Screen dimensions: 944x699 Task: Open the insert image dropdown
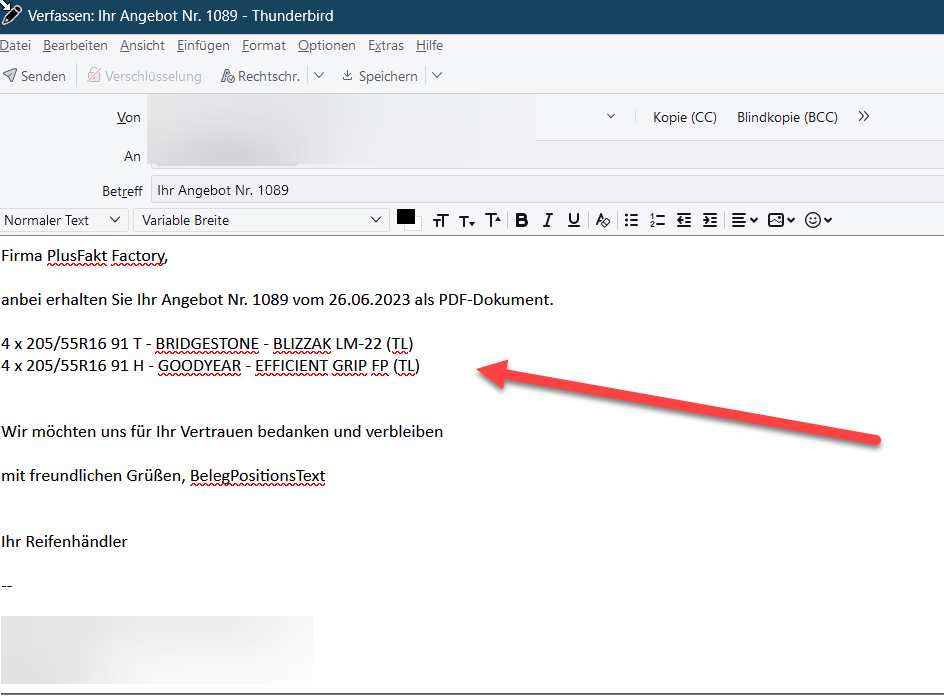click(781, 220)
